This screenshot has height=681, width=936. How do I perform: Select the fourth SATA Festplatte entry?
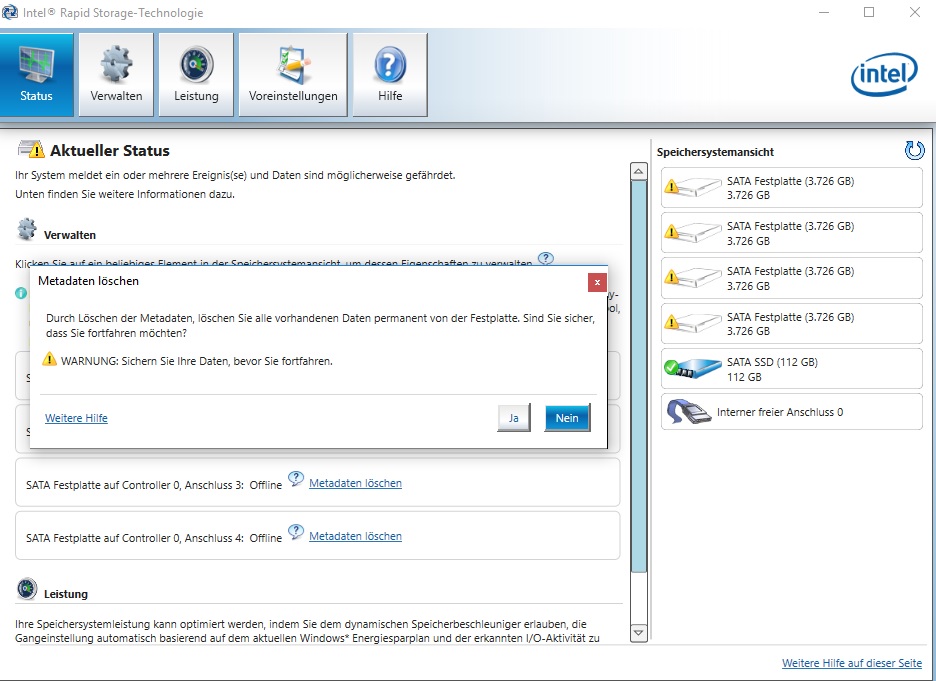click(x=792, y=324)
